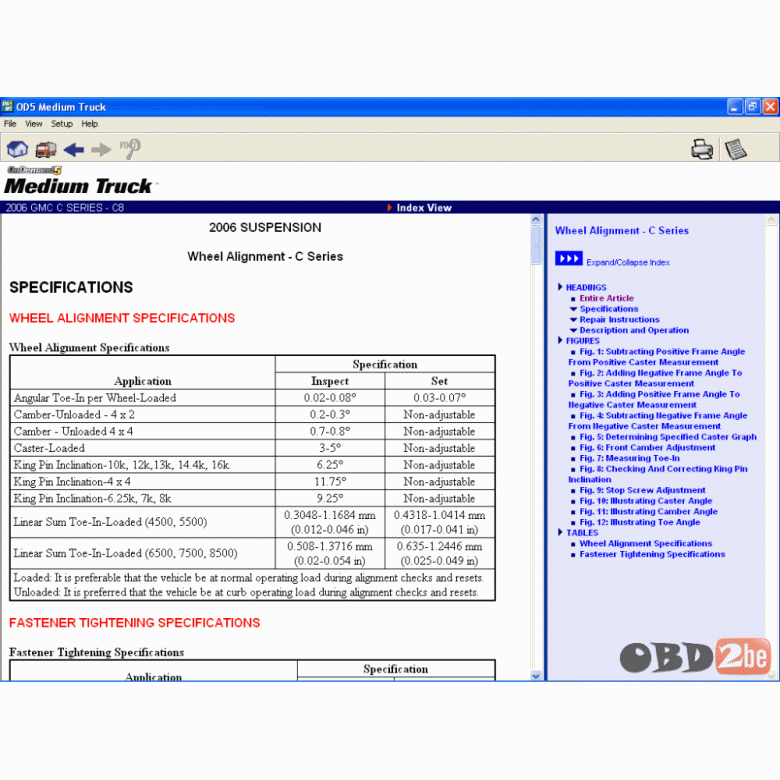
Task: Select the 0.02-0.08° inspect value
Action: [x=330, y=398]
